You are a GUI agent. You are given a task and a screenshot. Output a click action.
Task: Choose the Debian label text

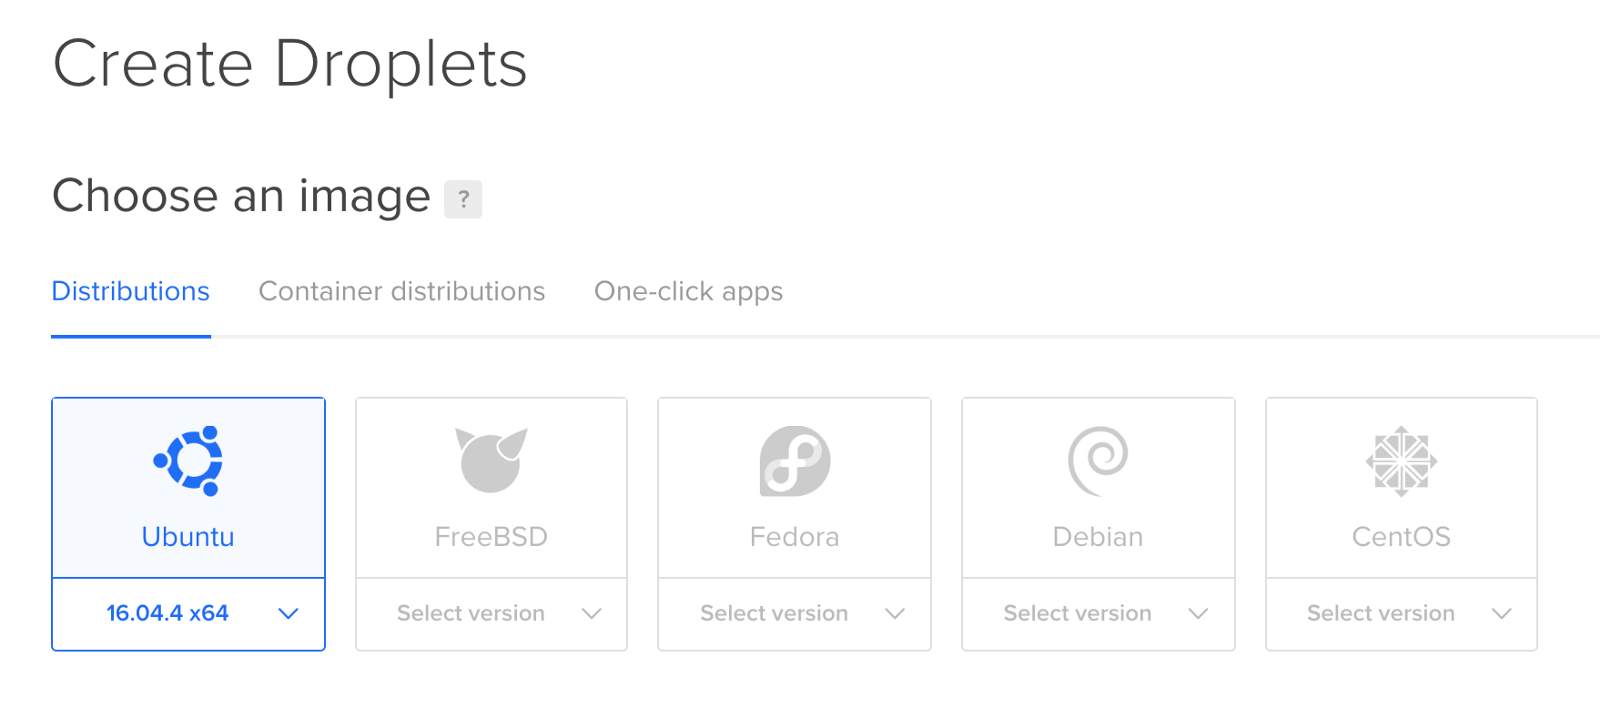point(1098,537)
